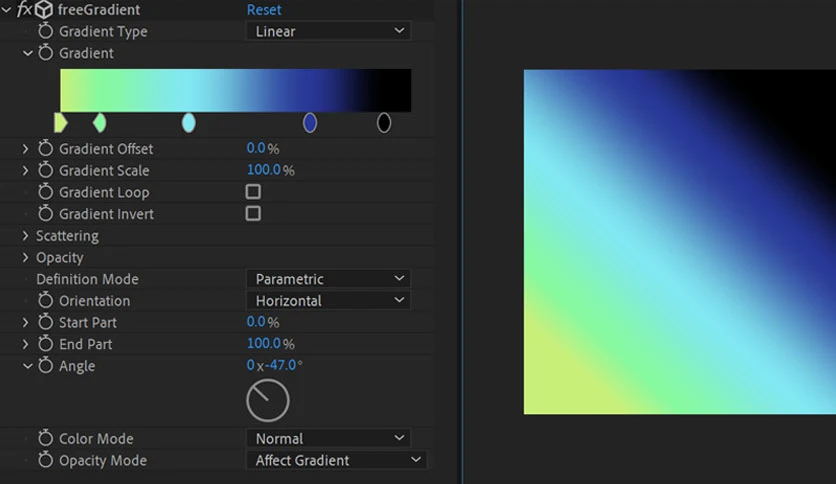Click the Angle rotation dial
The image size is (836, 484).
[268, 400]
